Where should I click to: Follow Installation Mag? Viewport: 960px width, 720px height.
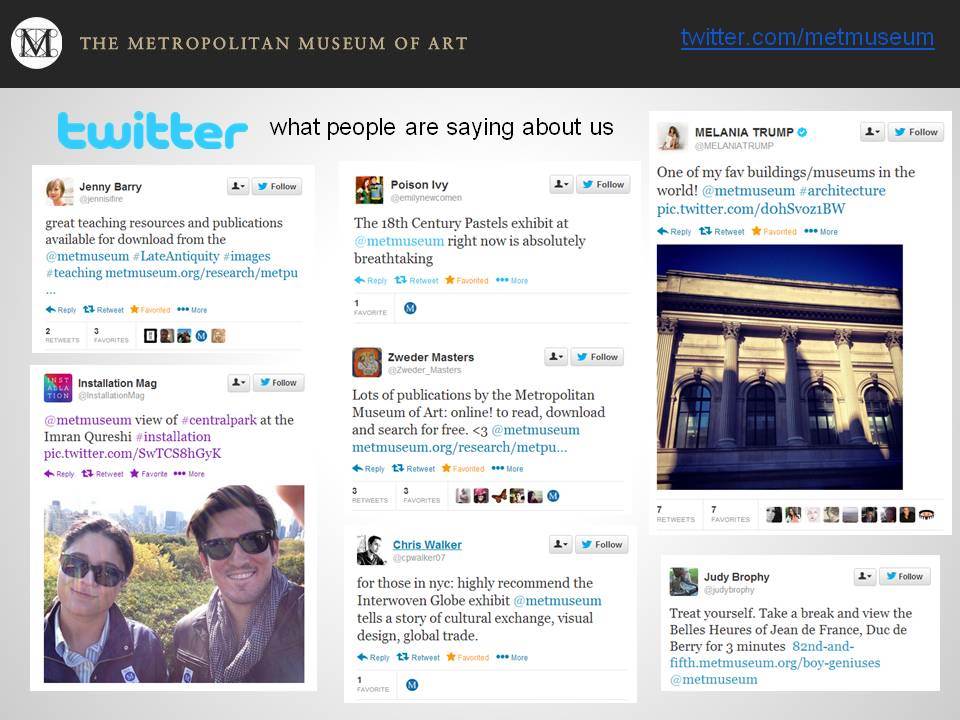click(279, 383)
